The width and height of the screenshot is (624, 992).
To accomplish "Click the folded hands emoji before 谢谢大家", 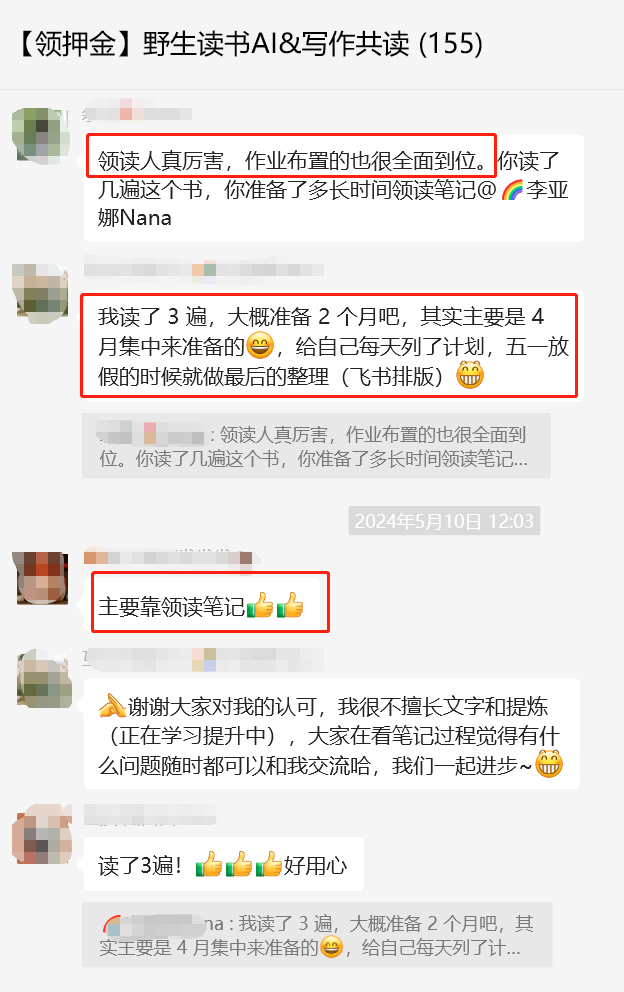I will (x=112, y=705).
